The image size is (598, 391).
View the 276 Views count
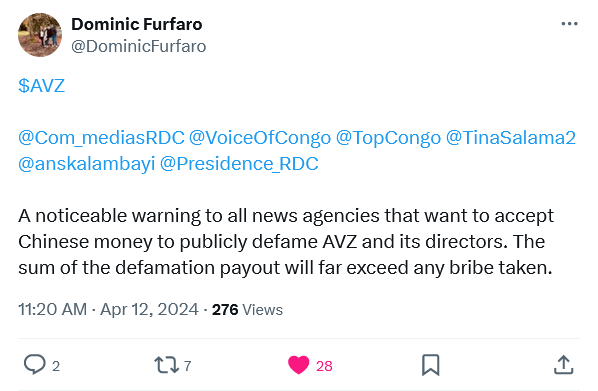247,310
